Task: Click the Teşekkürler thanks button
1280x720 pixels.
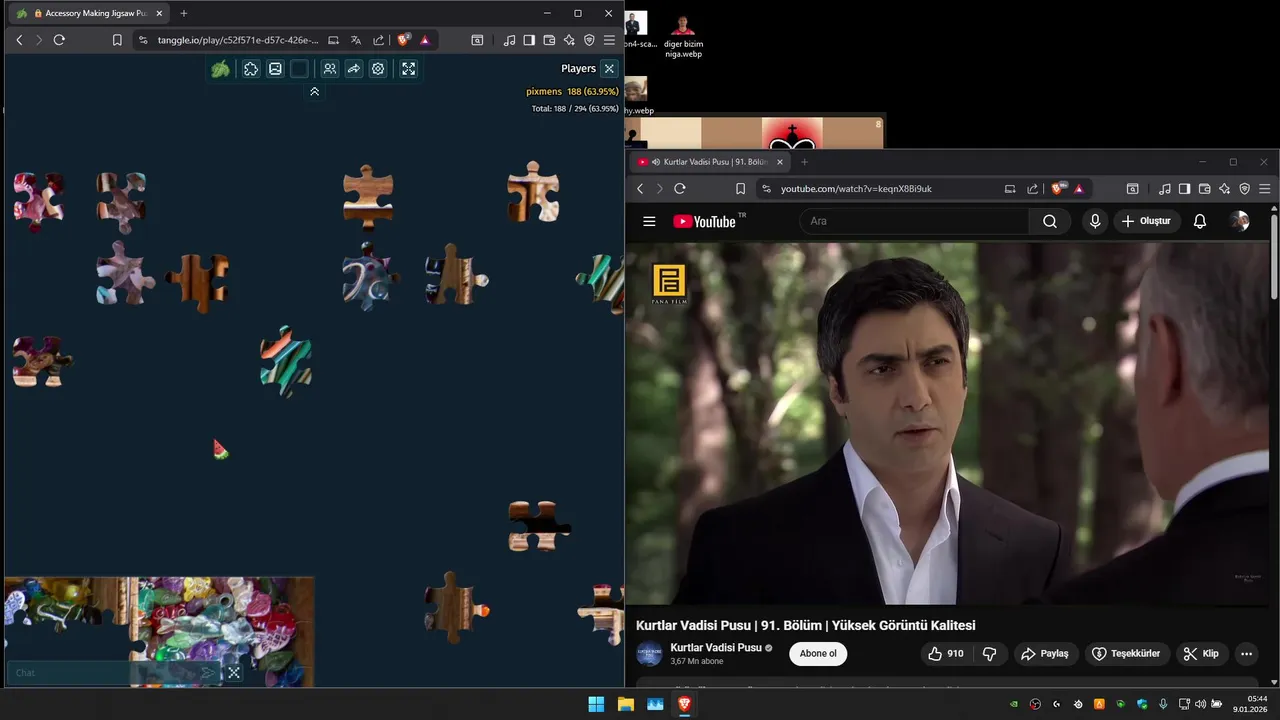Action: click(1126, 654)
